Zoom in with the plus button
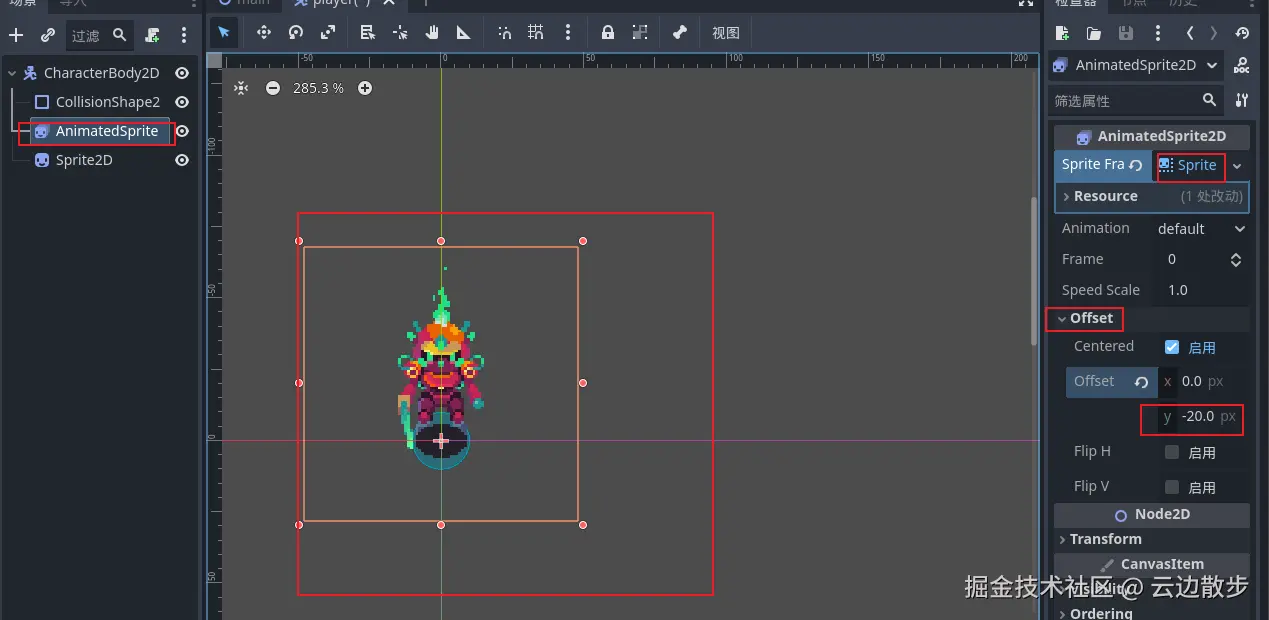This screenshot has width=1269, height=620. point(365,88)
